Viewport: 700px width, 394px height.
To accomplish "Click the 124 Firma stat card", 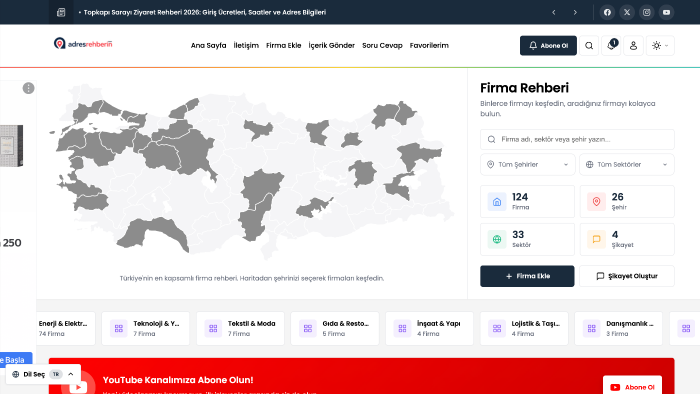I will 527,202.
